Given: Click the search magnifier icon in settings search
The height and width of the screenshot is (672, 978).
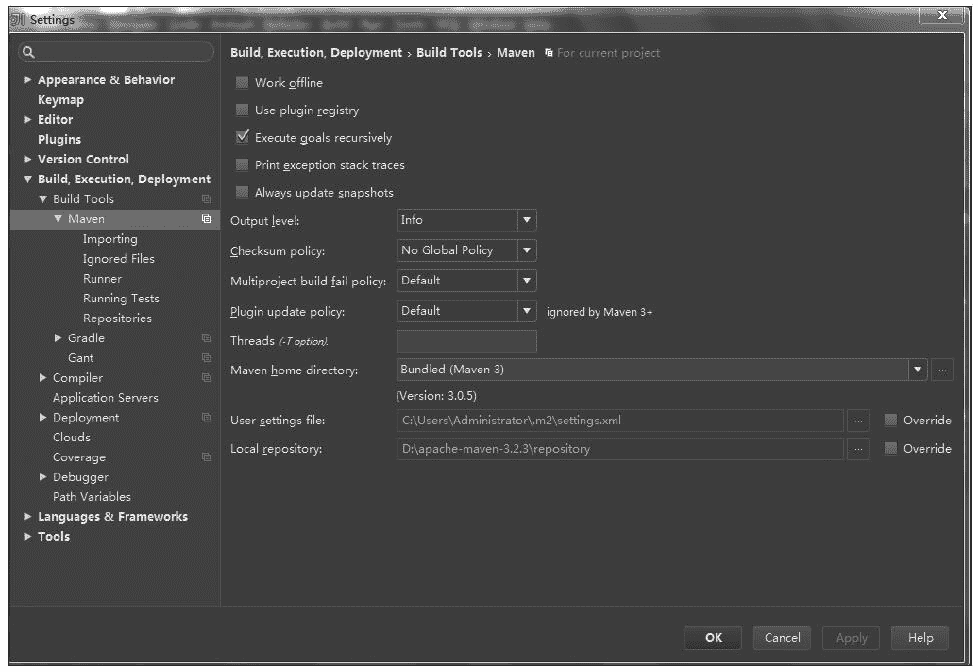Looking at the screenshot, I should (x=29, y=52).
